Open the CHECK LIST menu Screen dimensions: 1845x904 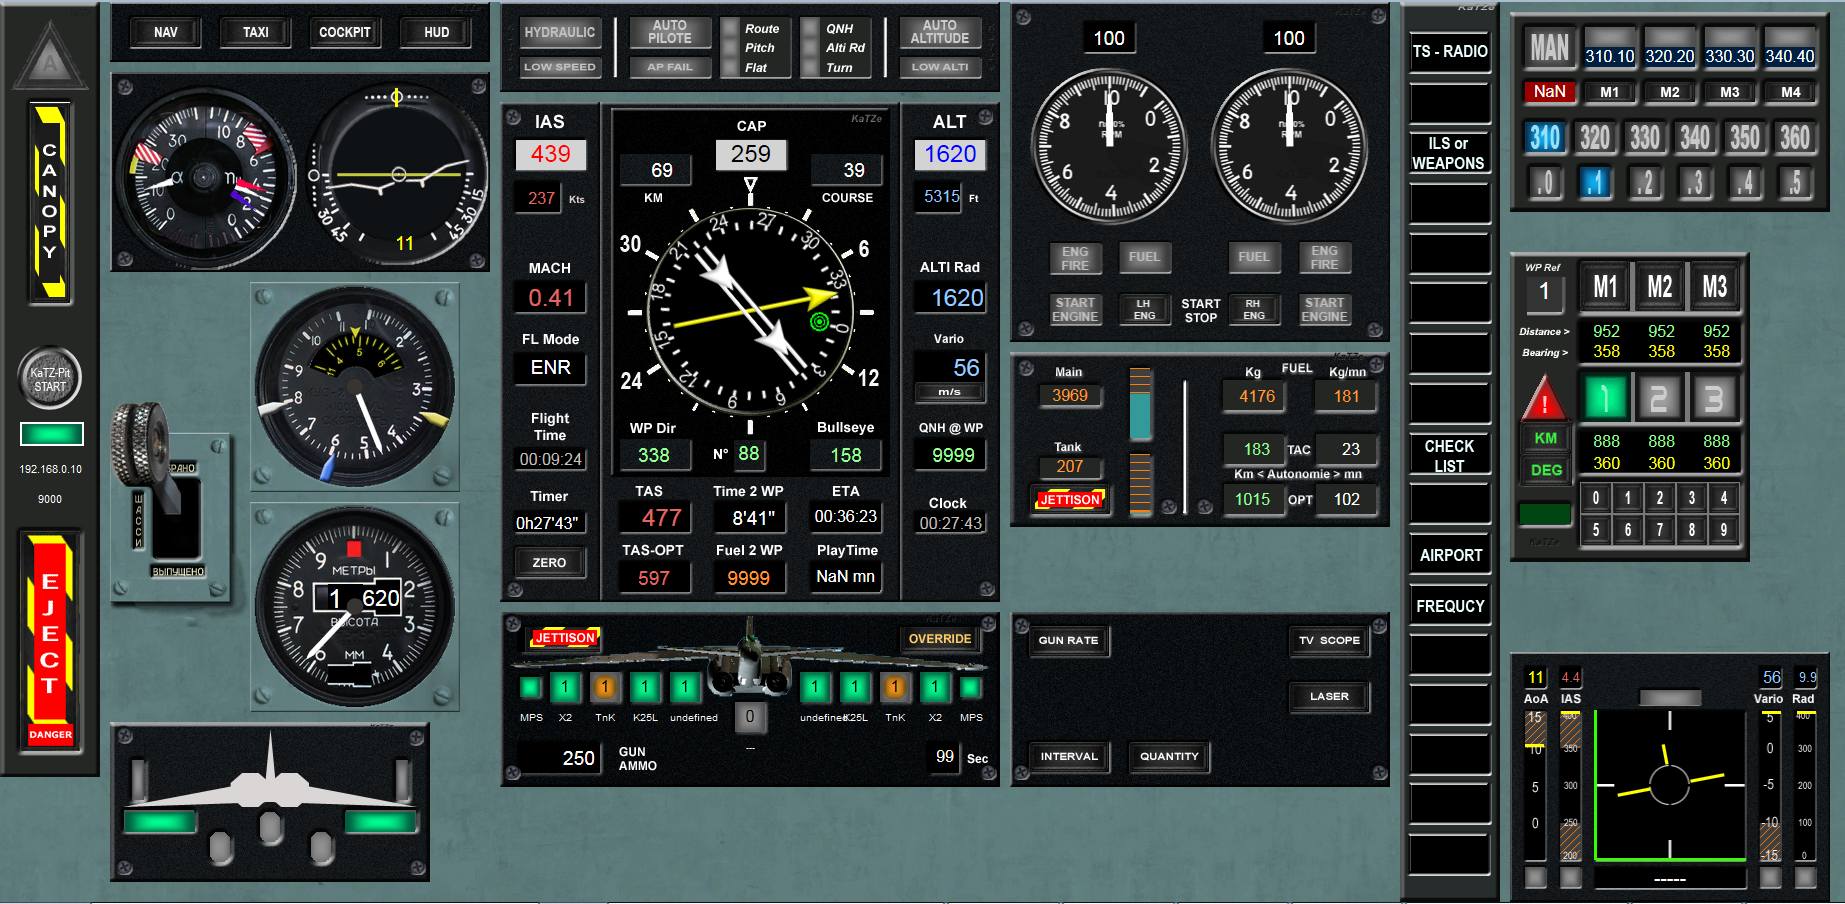tap(1449, 456)
